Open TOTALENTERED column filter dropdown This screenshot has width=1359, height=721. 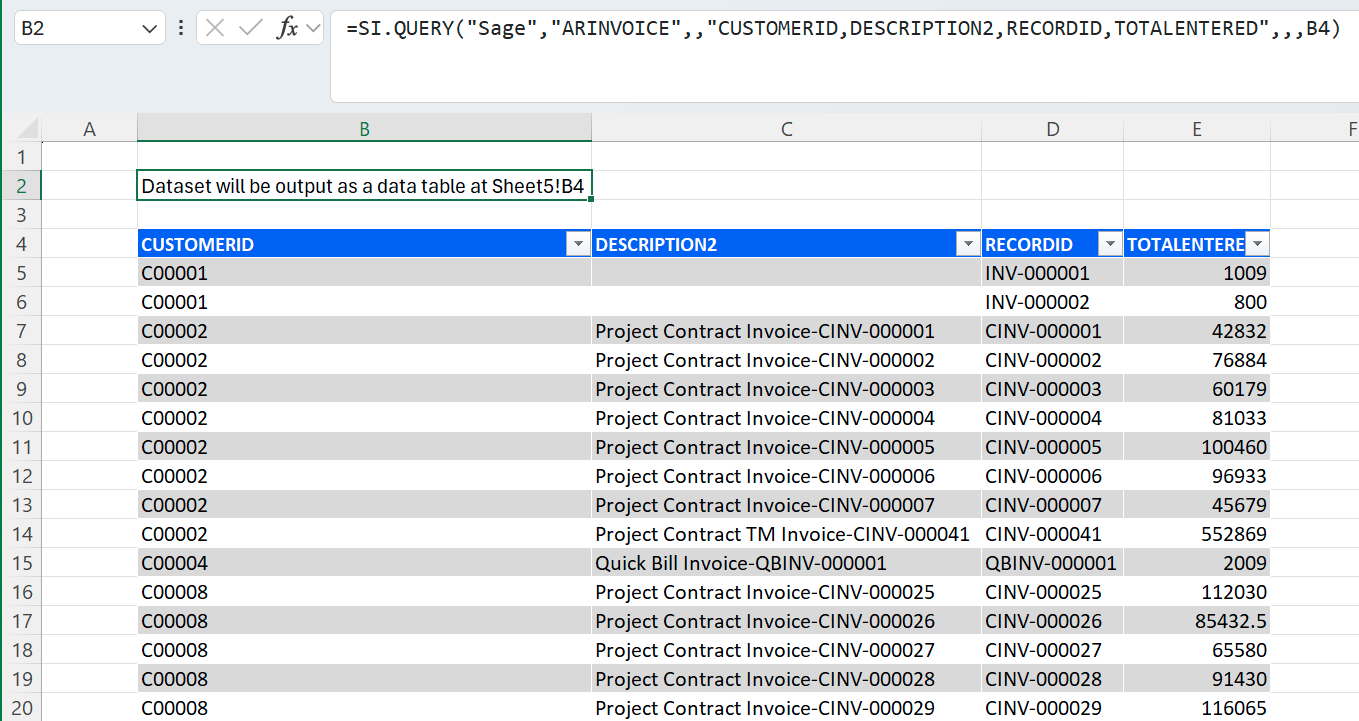coord(1258,245)
